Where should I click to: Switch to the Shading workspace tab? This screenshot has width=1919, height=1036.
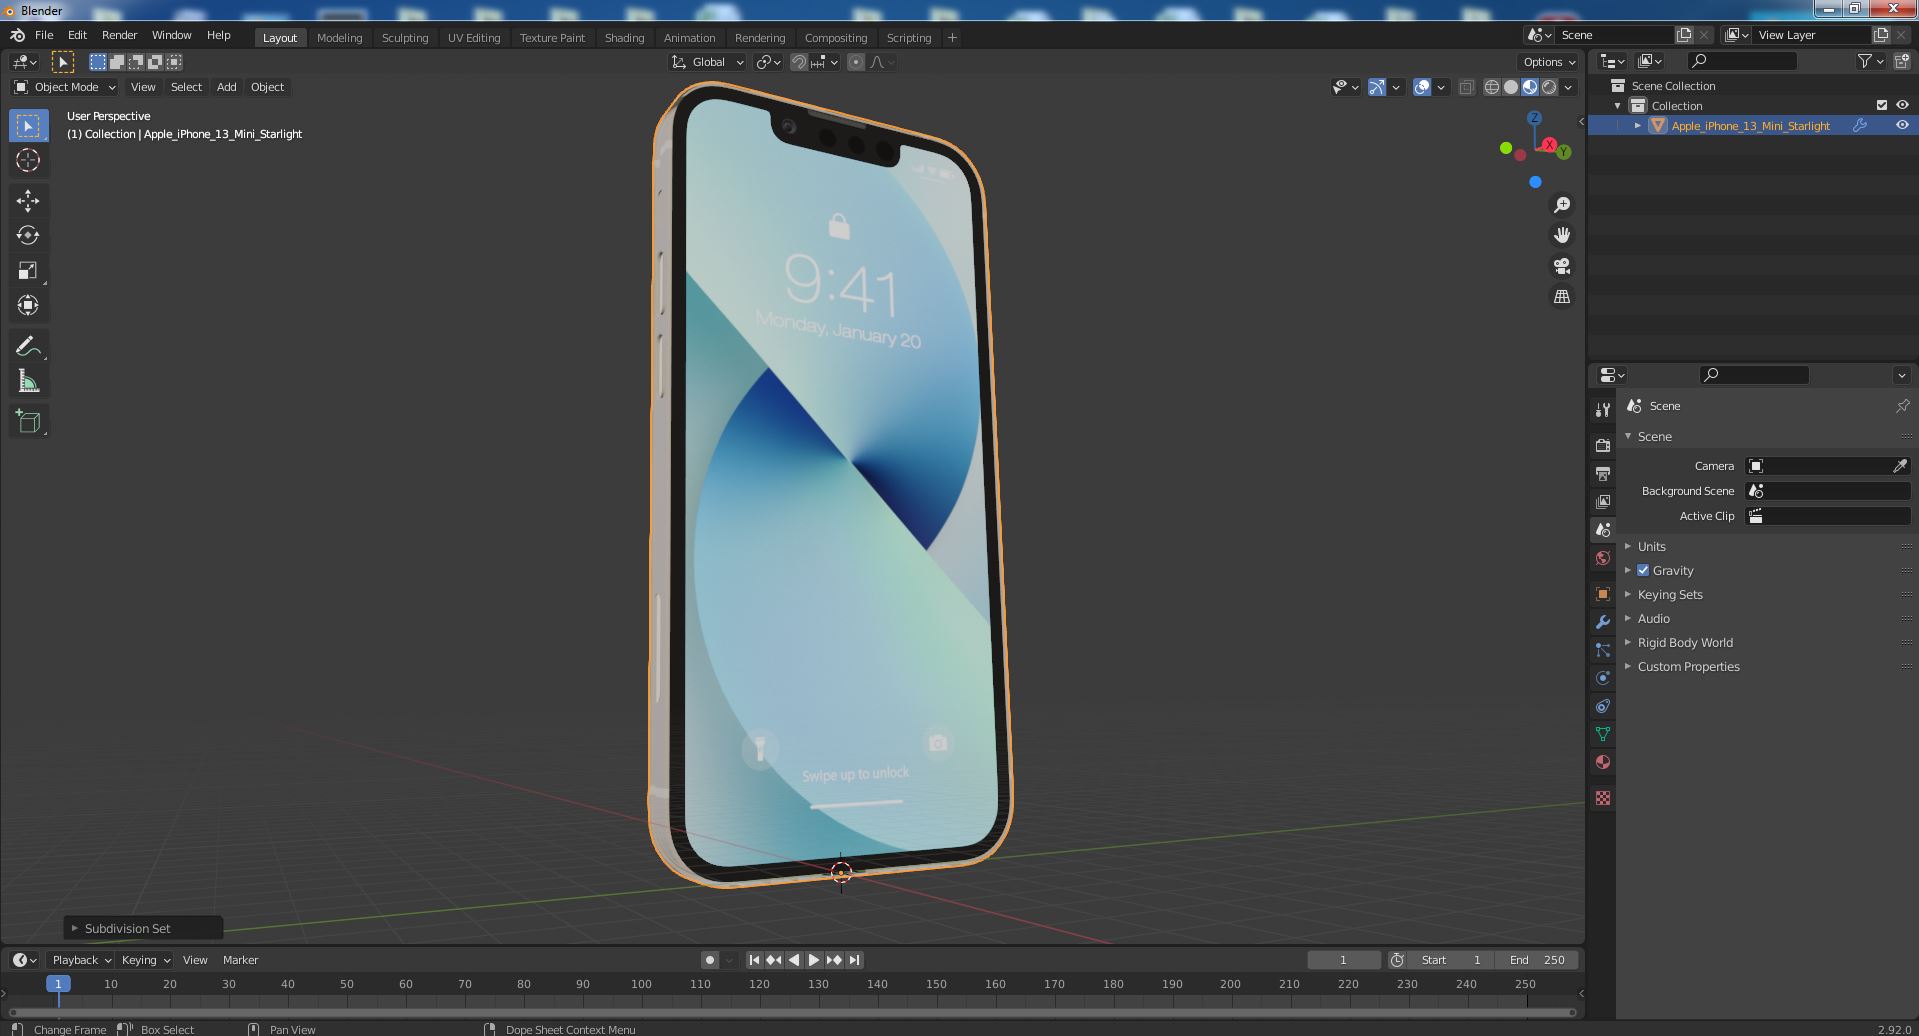[x=624, y=38]
